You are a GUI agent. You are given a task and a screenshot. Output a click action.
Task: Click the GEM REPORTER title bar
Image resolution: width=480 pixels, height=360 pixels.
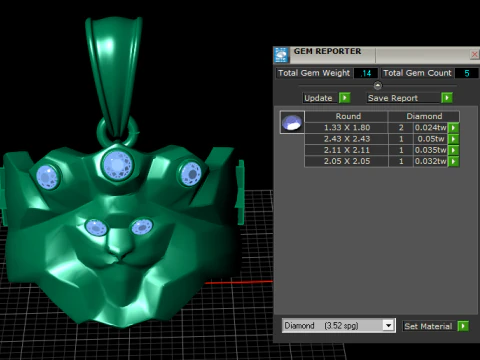(378, 55)
